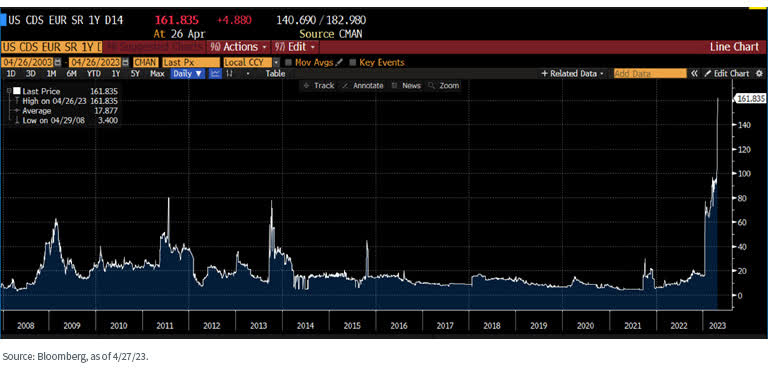
Task: Expand the Related Data dropdown
Action: [573, 73]
